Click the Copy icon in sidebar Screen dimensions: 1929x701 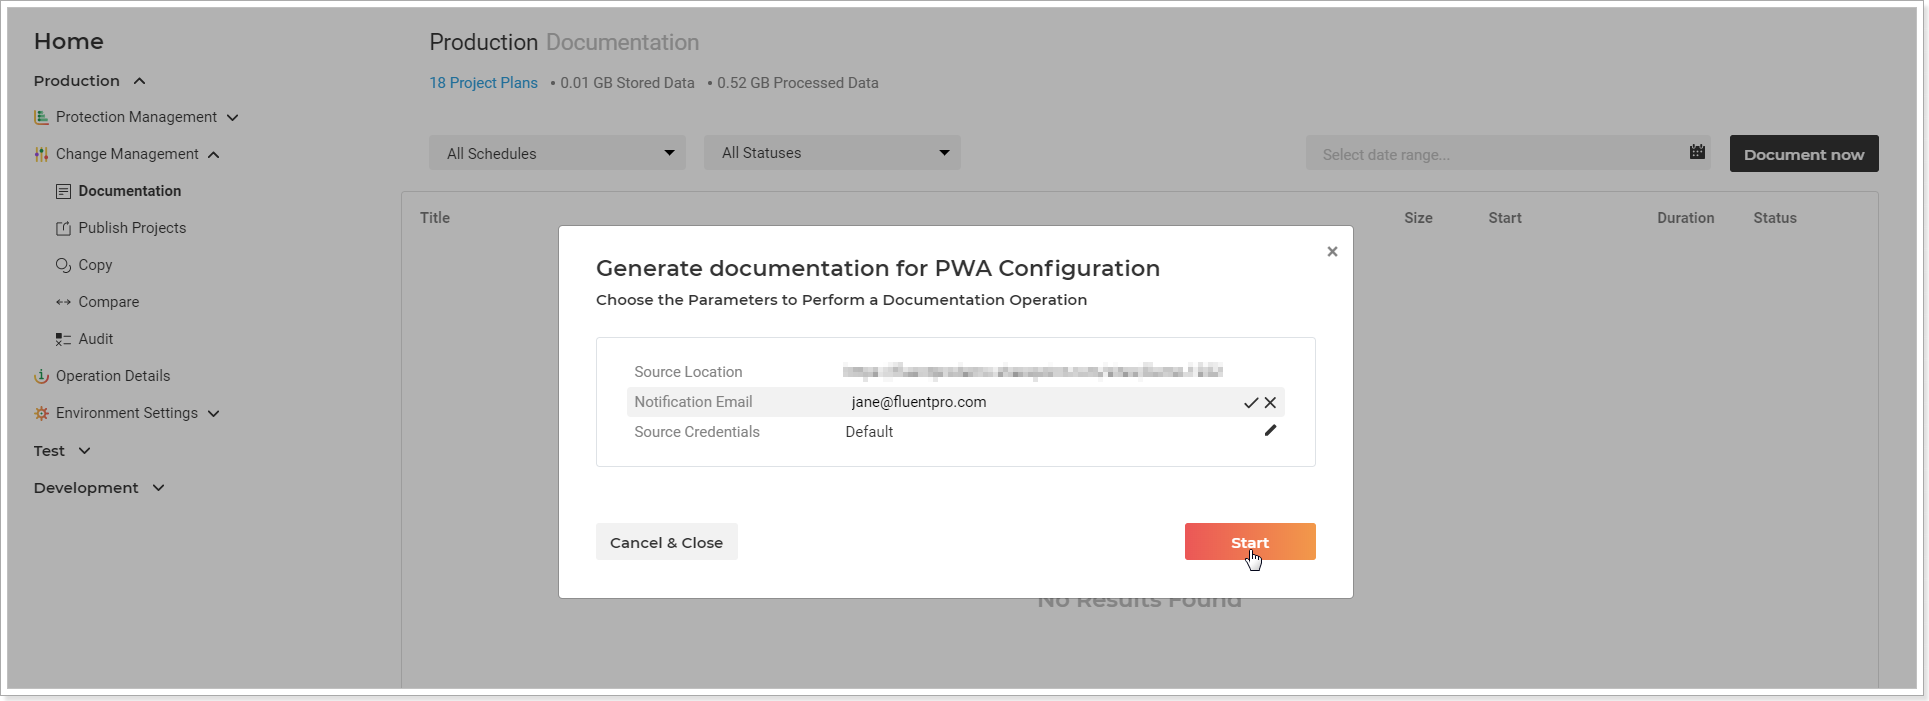click(64, 265)
